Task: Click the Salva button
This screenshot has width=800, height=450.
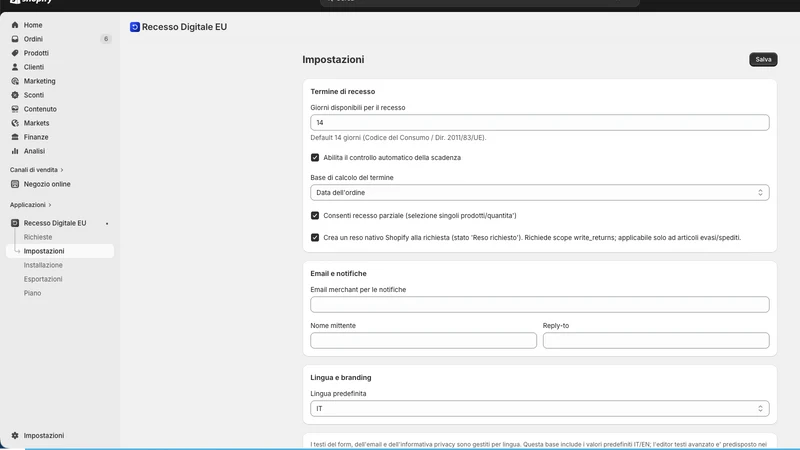Action: coord(763,59)
